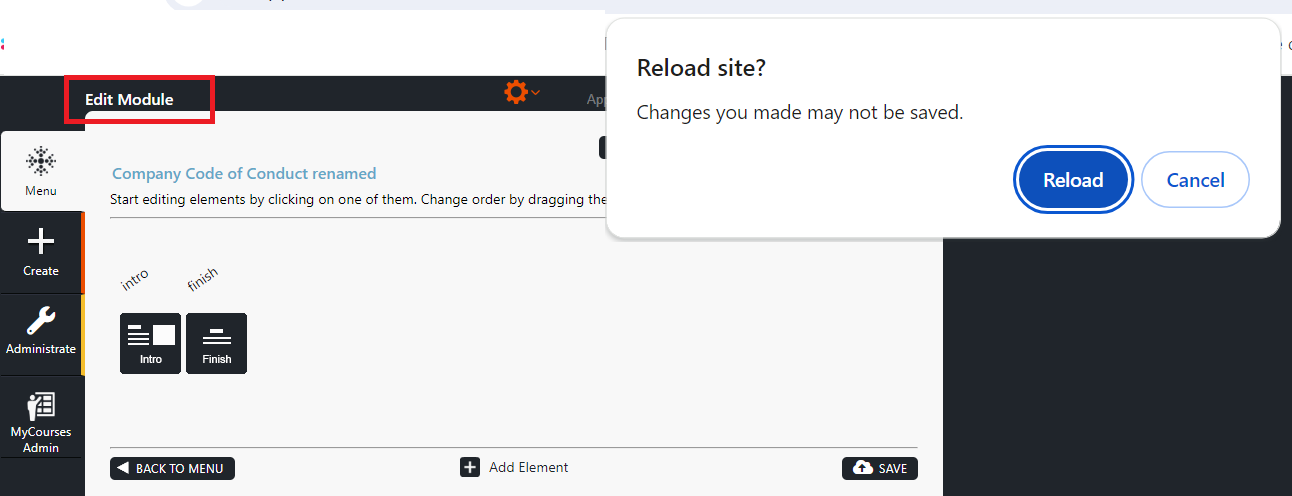Click the rotated intro label
The image size is (1292, 496).
pyautogui.click(x=135, y=279)
